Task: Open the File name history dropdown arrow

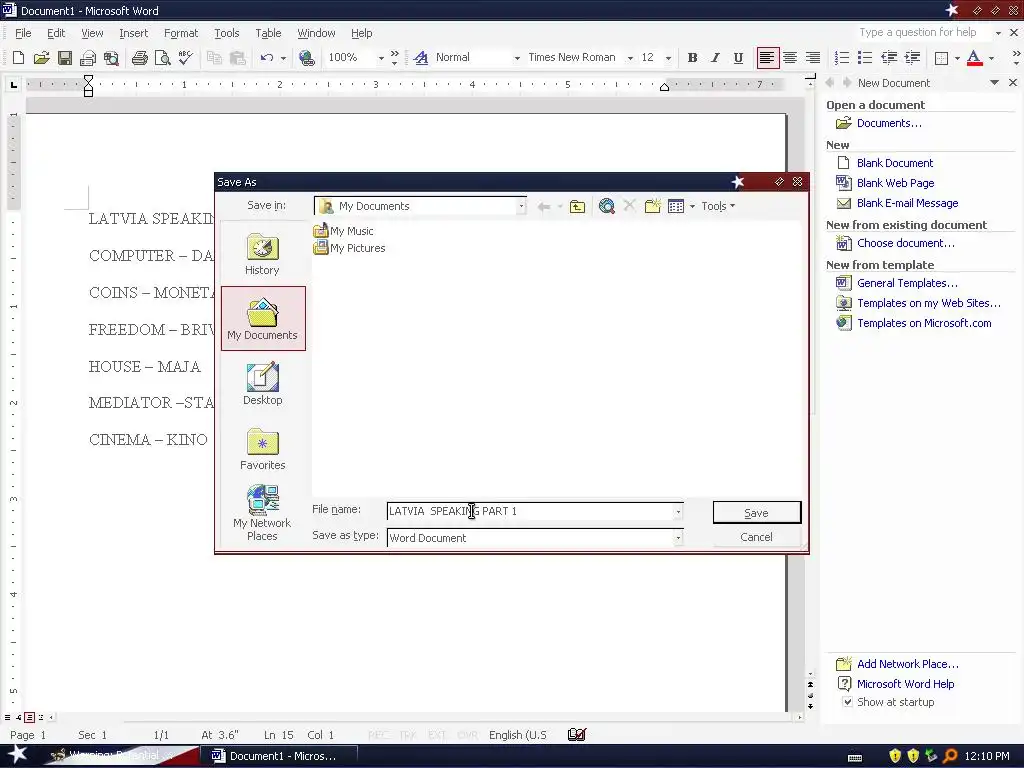Action: (678, 512)
